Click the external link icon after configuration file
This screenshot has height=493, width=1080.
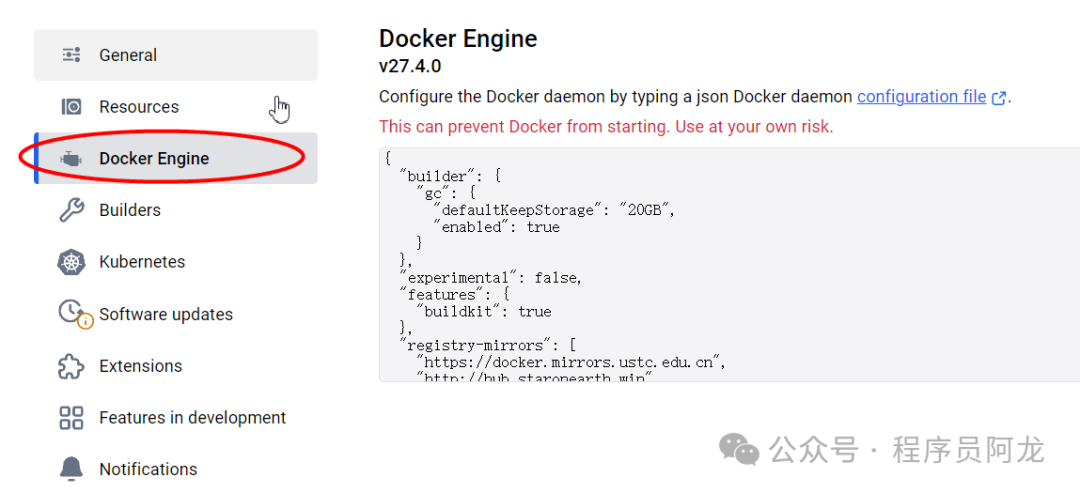click(x=998, y=98)
